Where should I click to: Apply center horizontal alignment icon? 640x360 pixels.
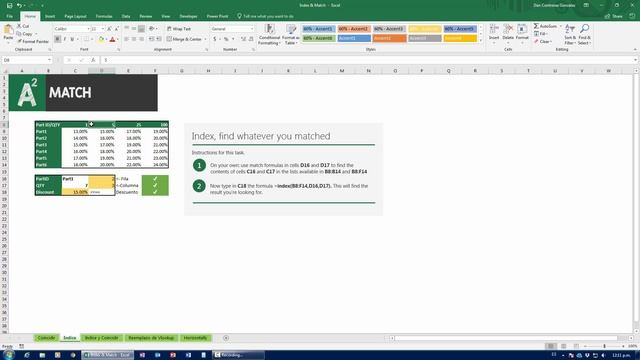point(134,39)
